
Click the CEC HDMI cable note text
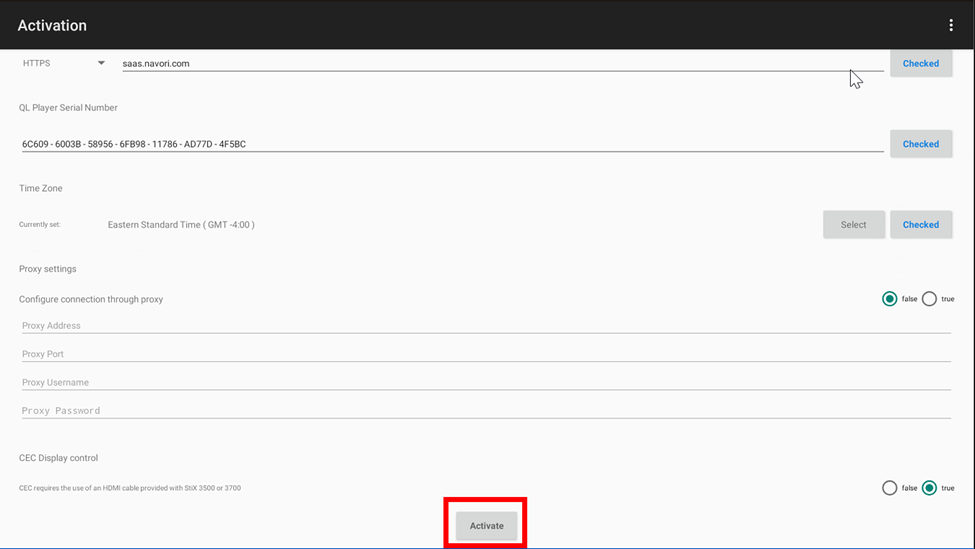(x=130, y=488)
